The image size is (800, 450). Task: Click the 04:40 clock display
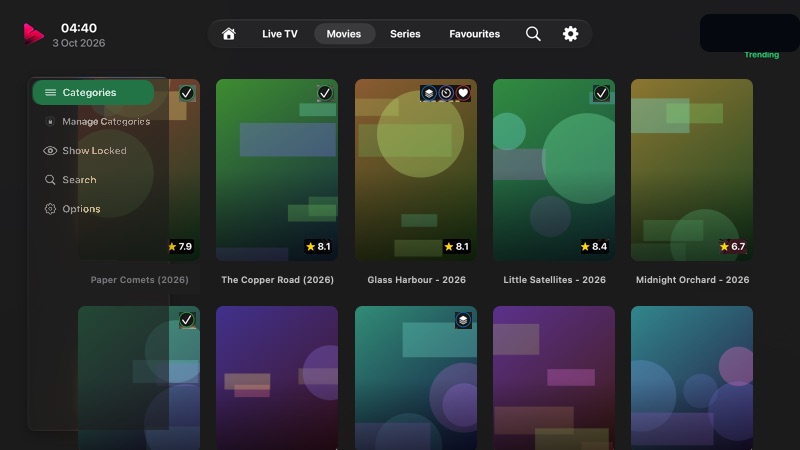79,28
